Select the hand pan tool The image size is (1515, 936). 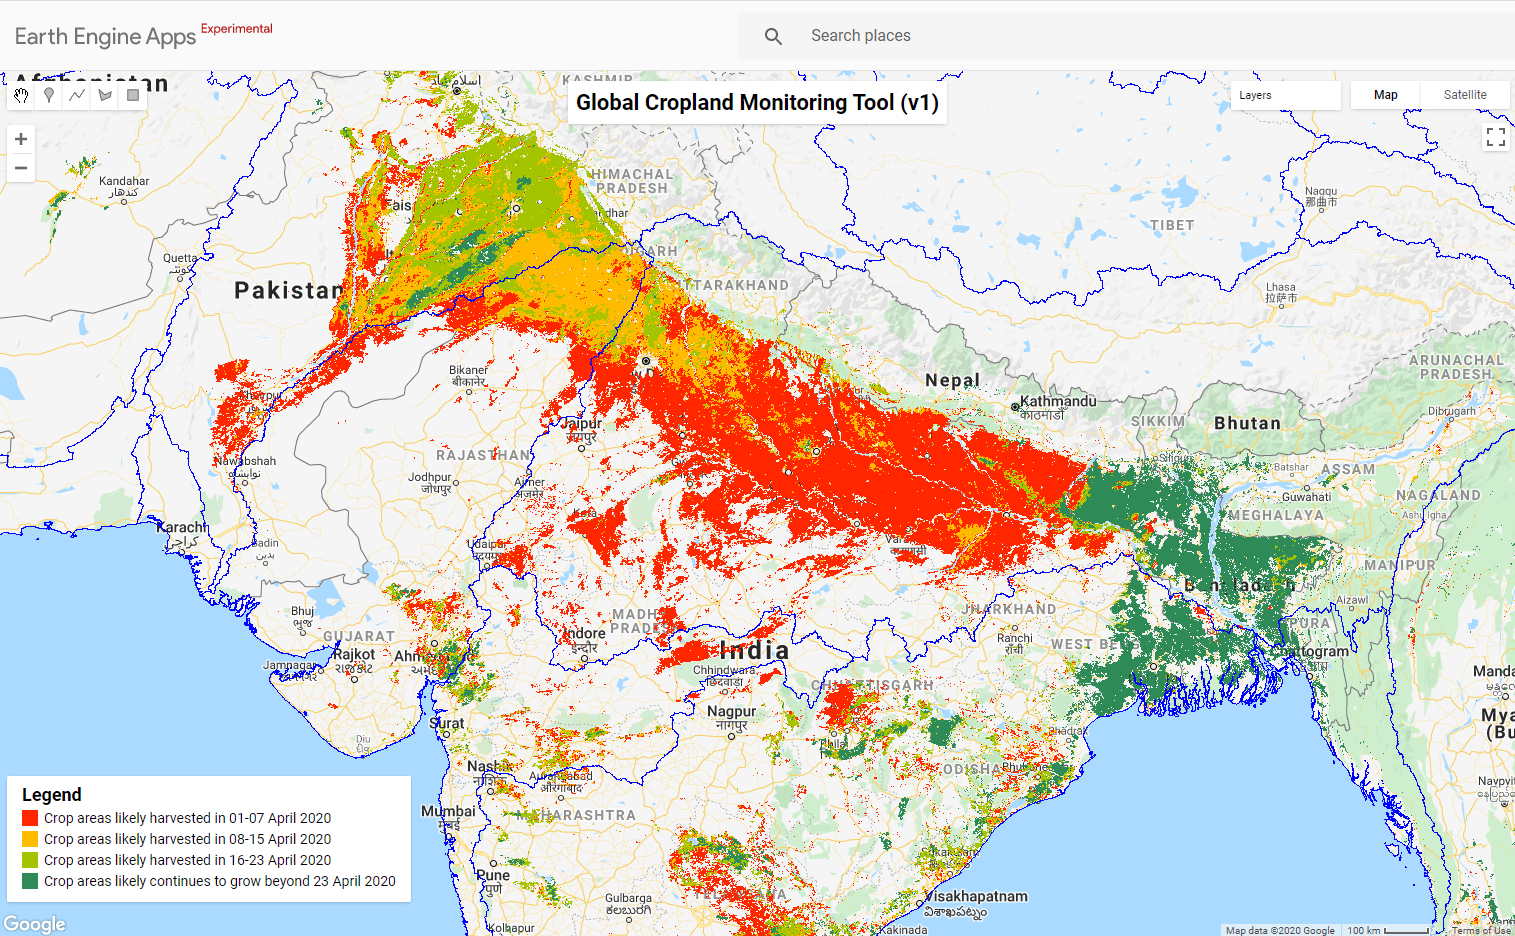coord(21,96)
